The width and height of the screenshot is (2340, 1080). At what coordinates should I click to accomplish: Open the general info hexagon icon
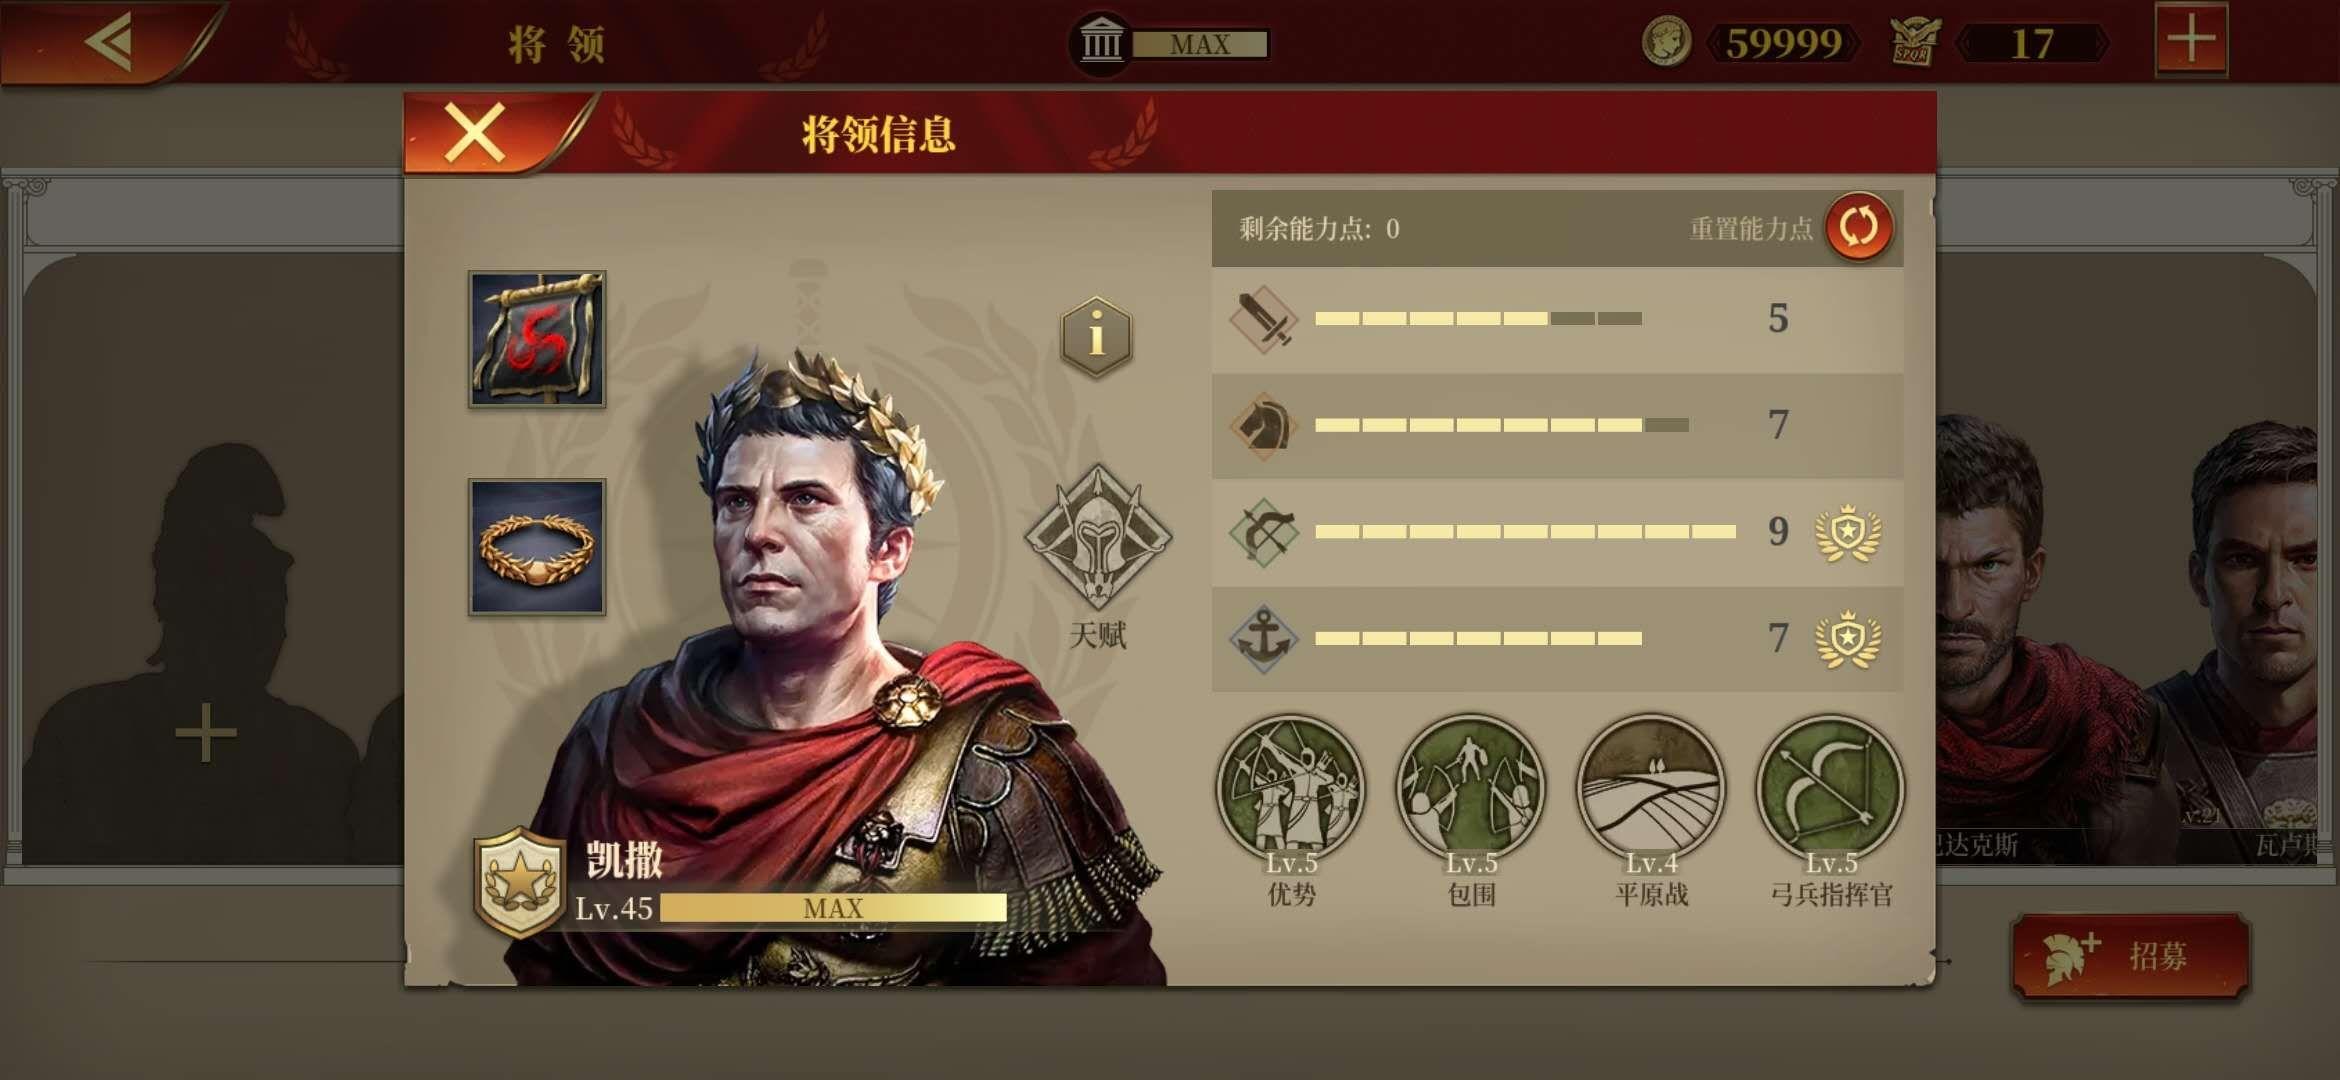pyautogui.click(x=1096, y=336)
